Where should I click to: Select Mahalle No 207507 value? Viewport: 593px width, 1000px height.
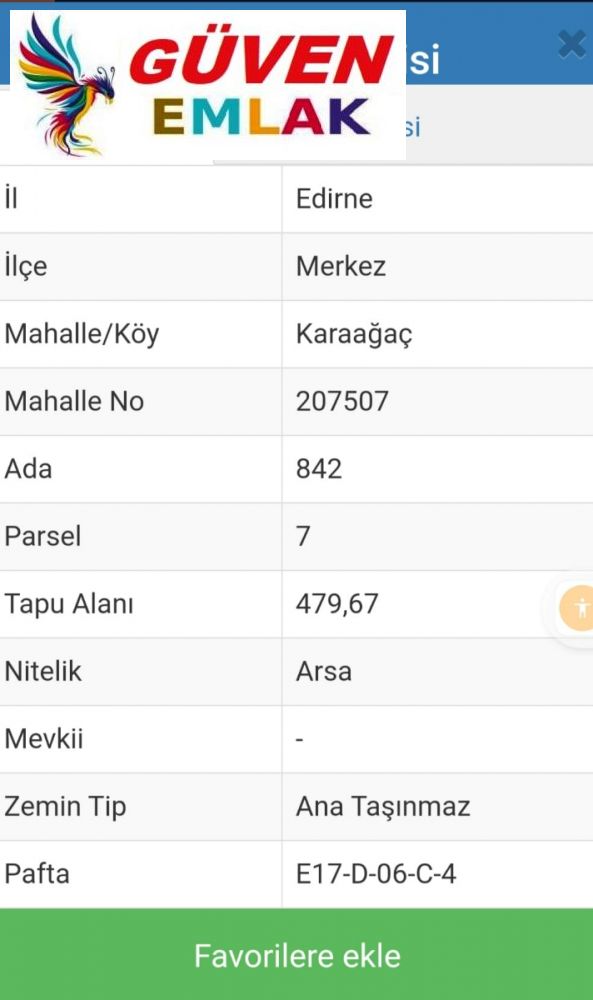click(342, 401)
